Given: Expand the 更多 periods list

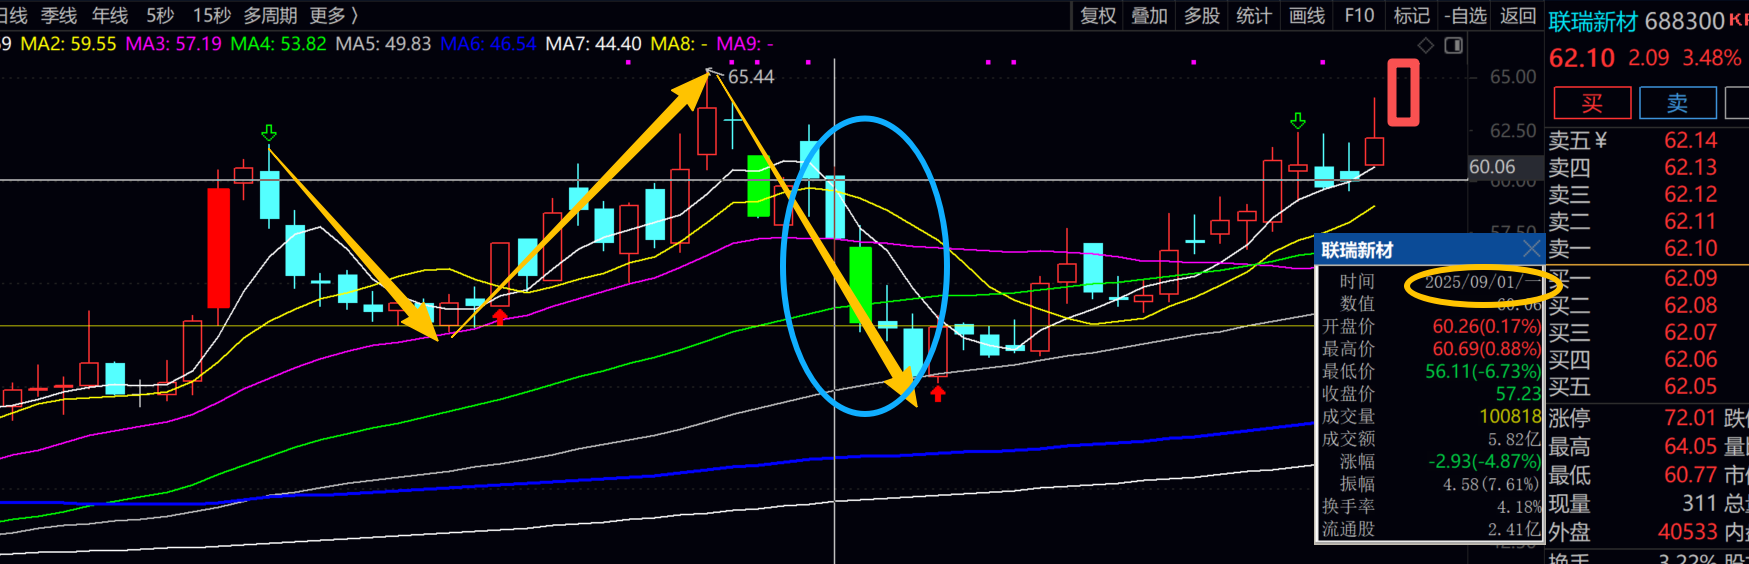Looking at the screenshot, I should coord(333,15).
